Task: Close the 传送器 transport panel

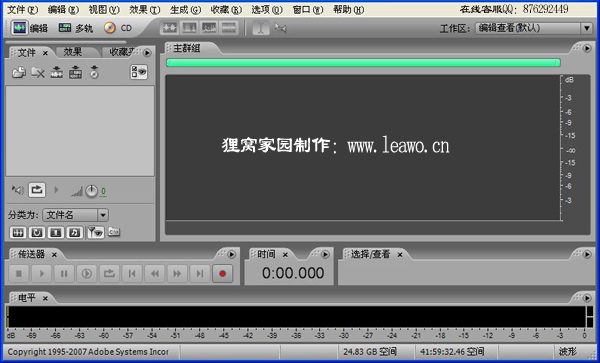Action: pos(54,255)
